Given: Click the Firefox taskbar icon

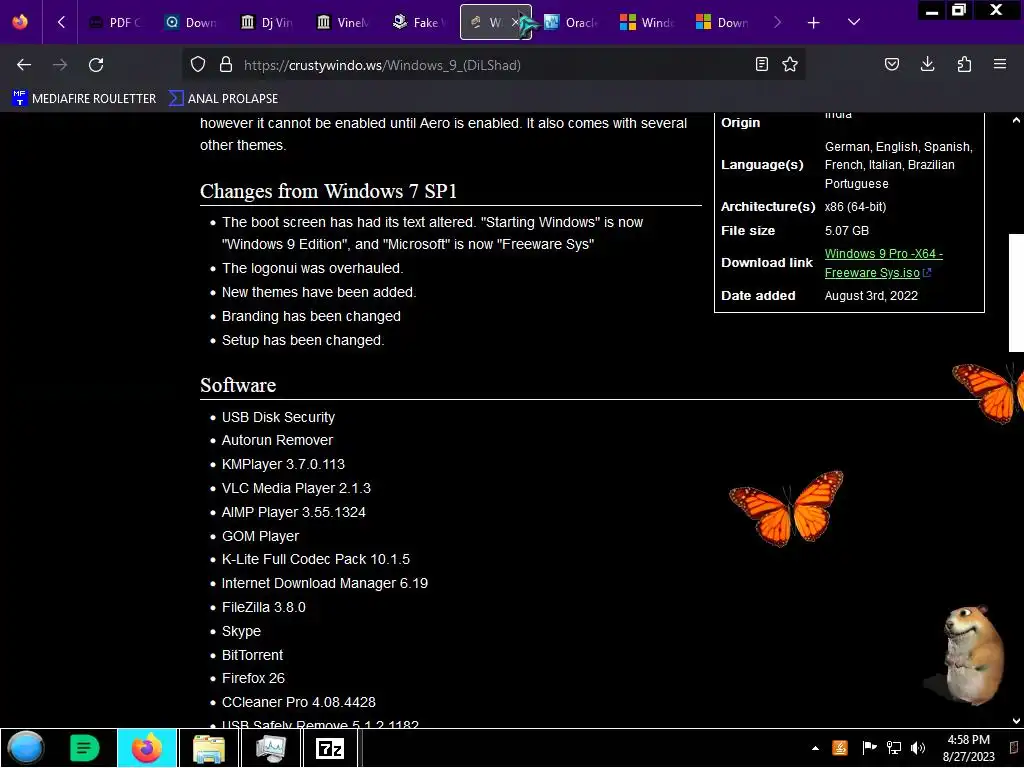Looking at the screenshot, I should pyautogui.click(x=147, y=748).
